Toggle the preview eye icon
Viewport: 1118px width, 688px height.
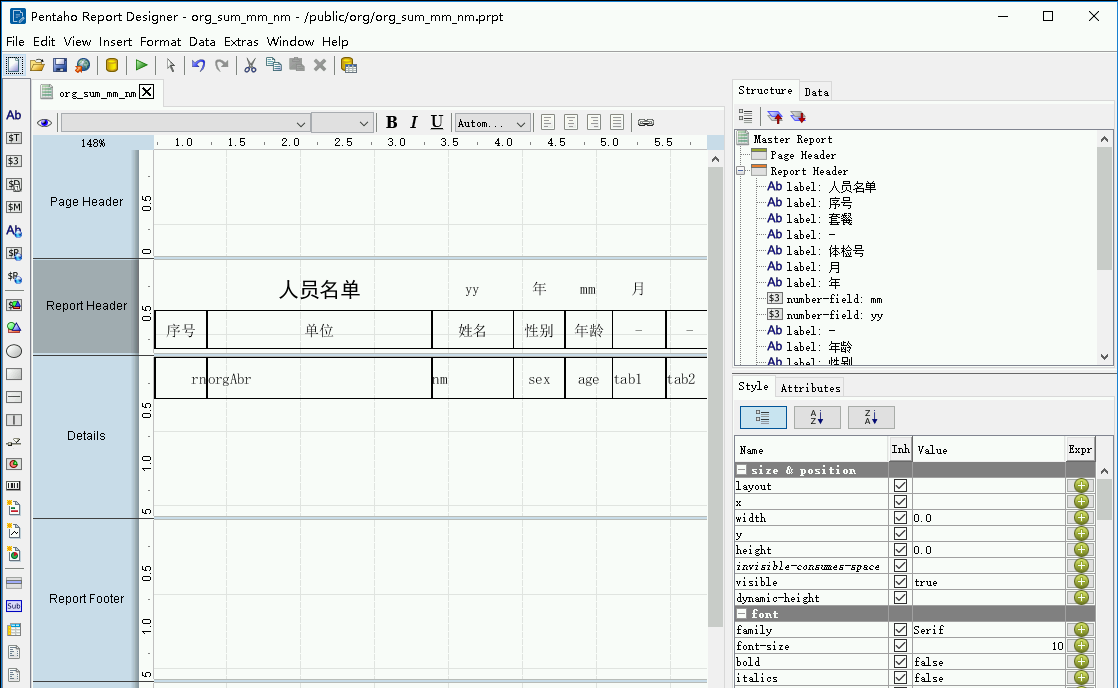click(44, 123)
